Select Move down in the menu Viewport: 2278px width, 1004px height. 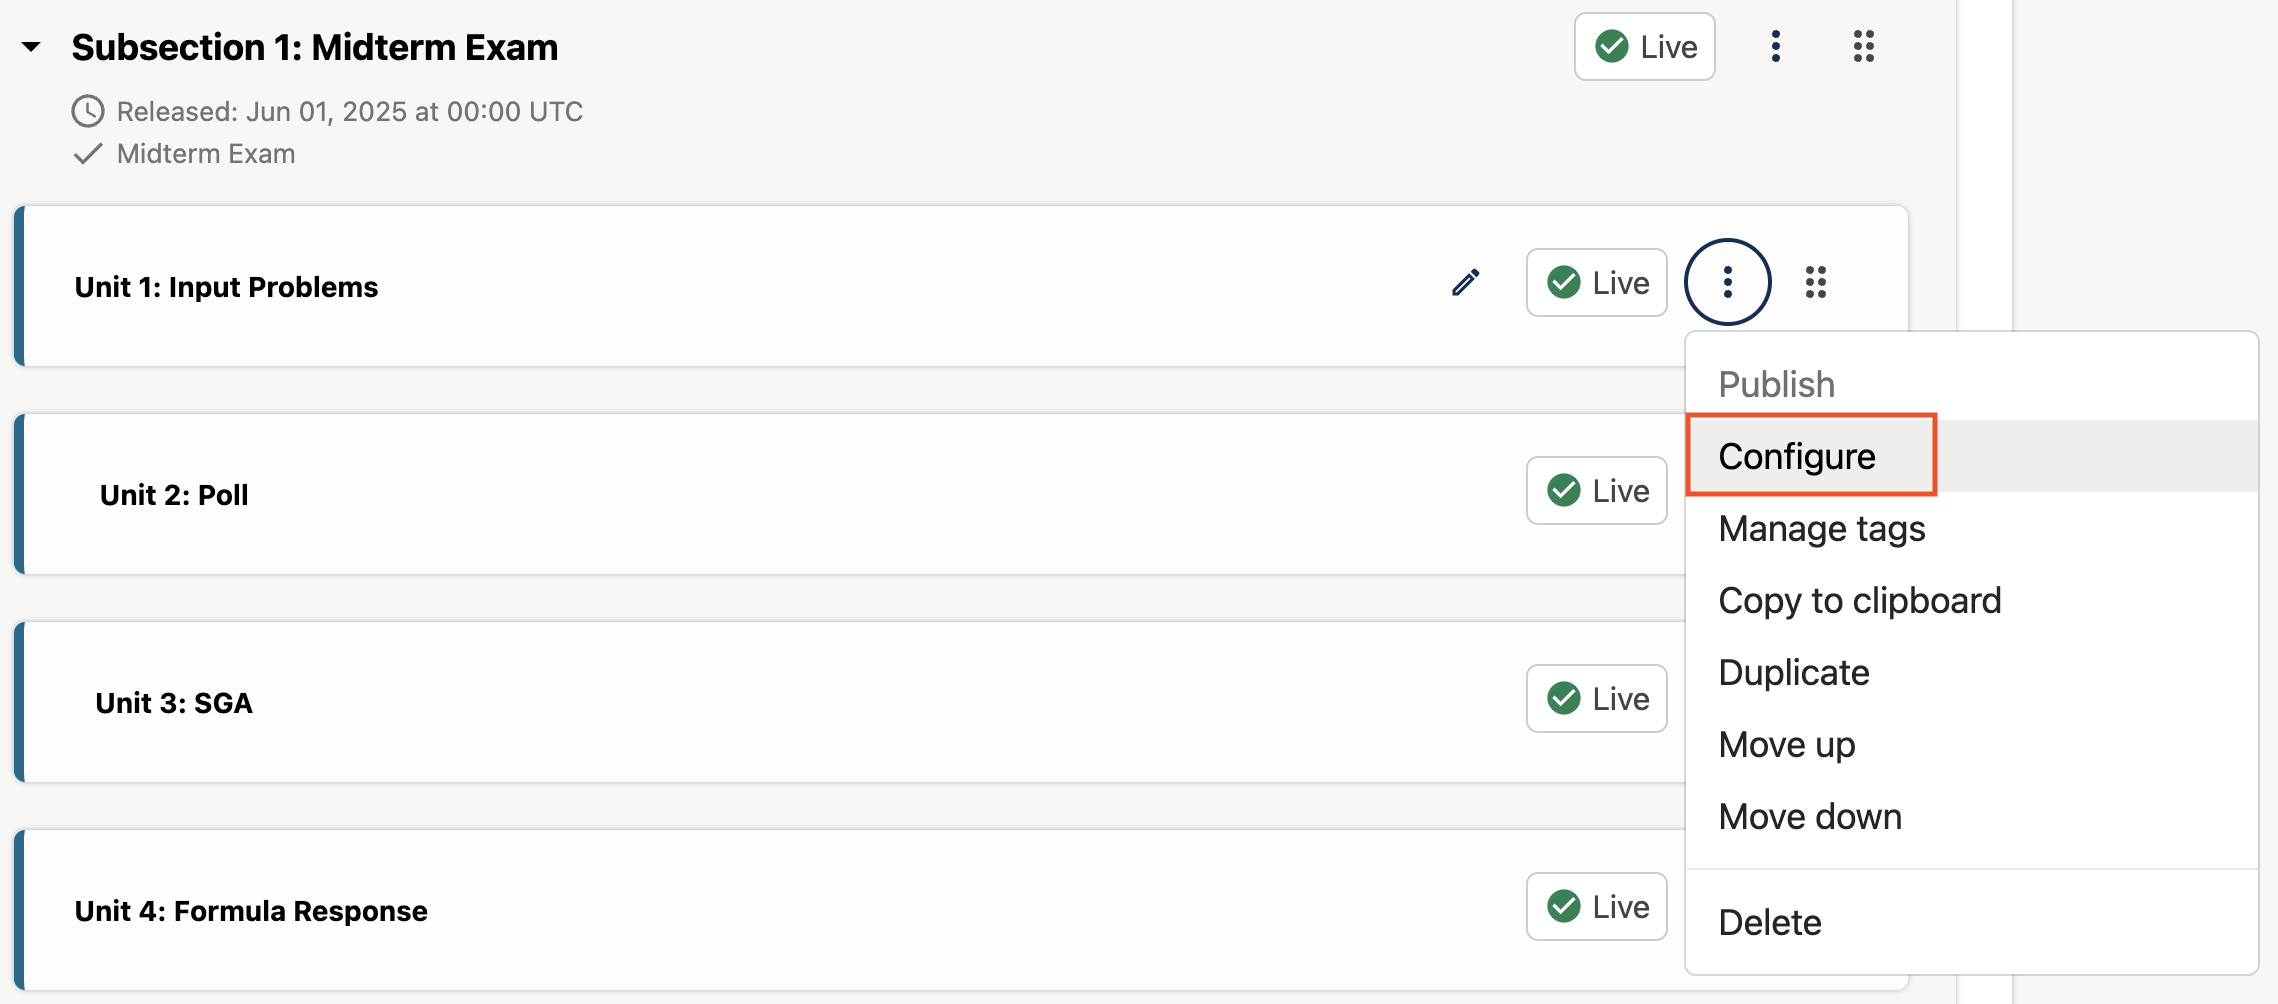tap(1809, 816)
